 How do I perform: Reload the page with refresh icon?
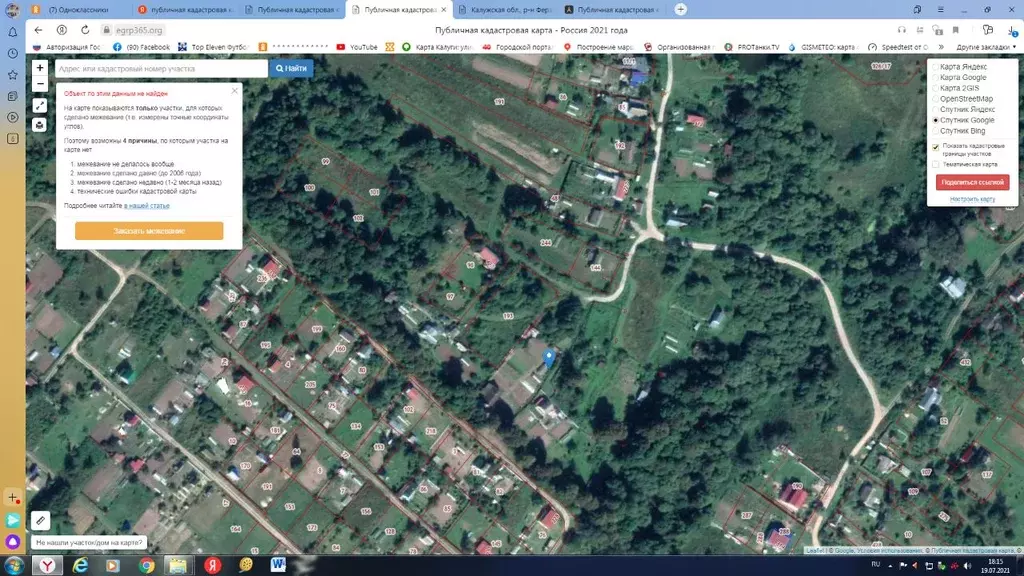[x=81, y=30]
